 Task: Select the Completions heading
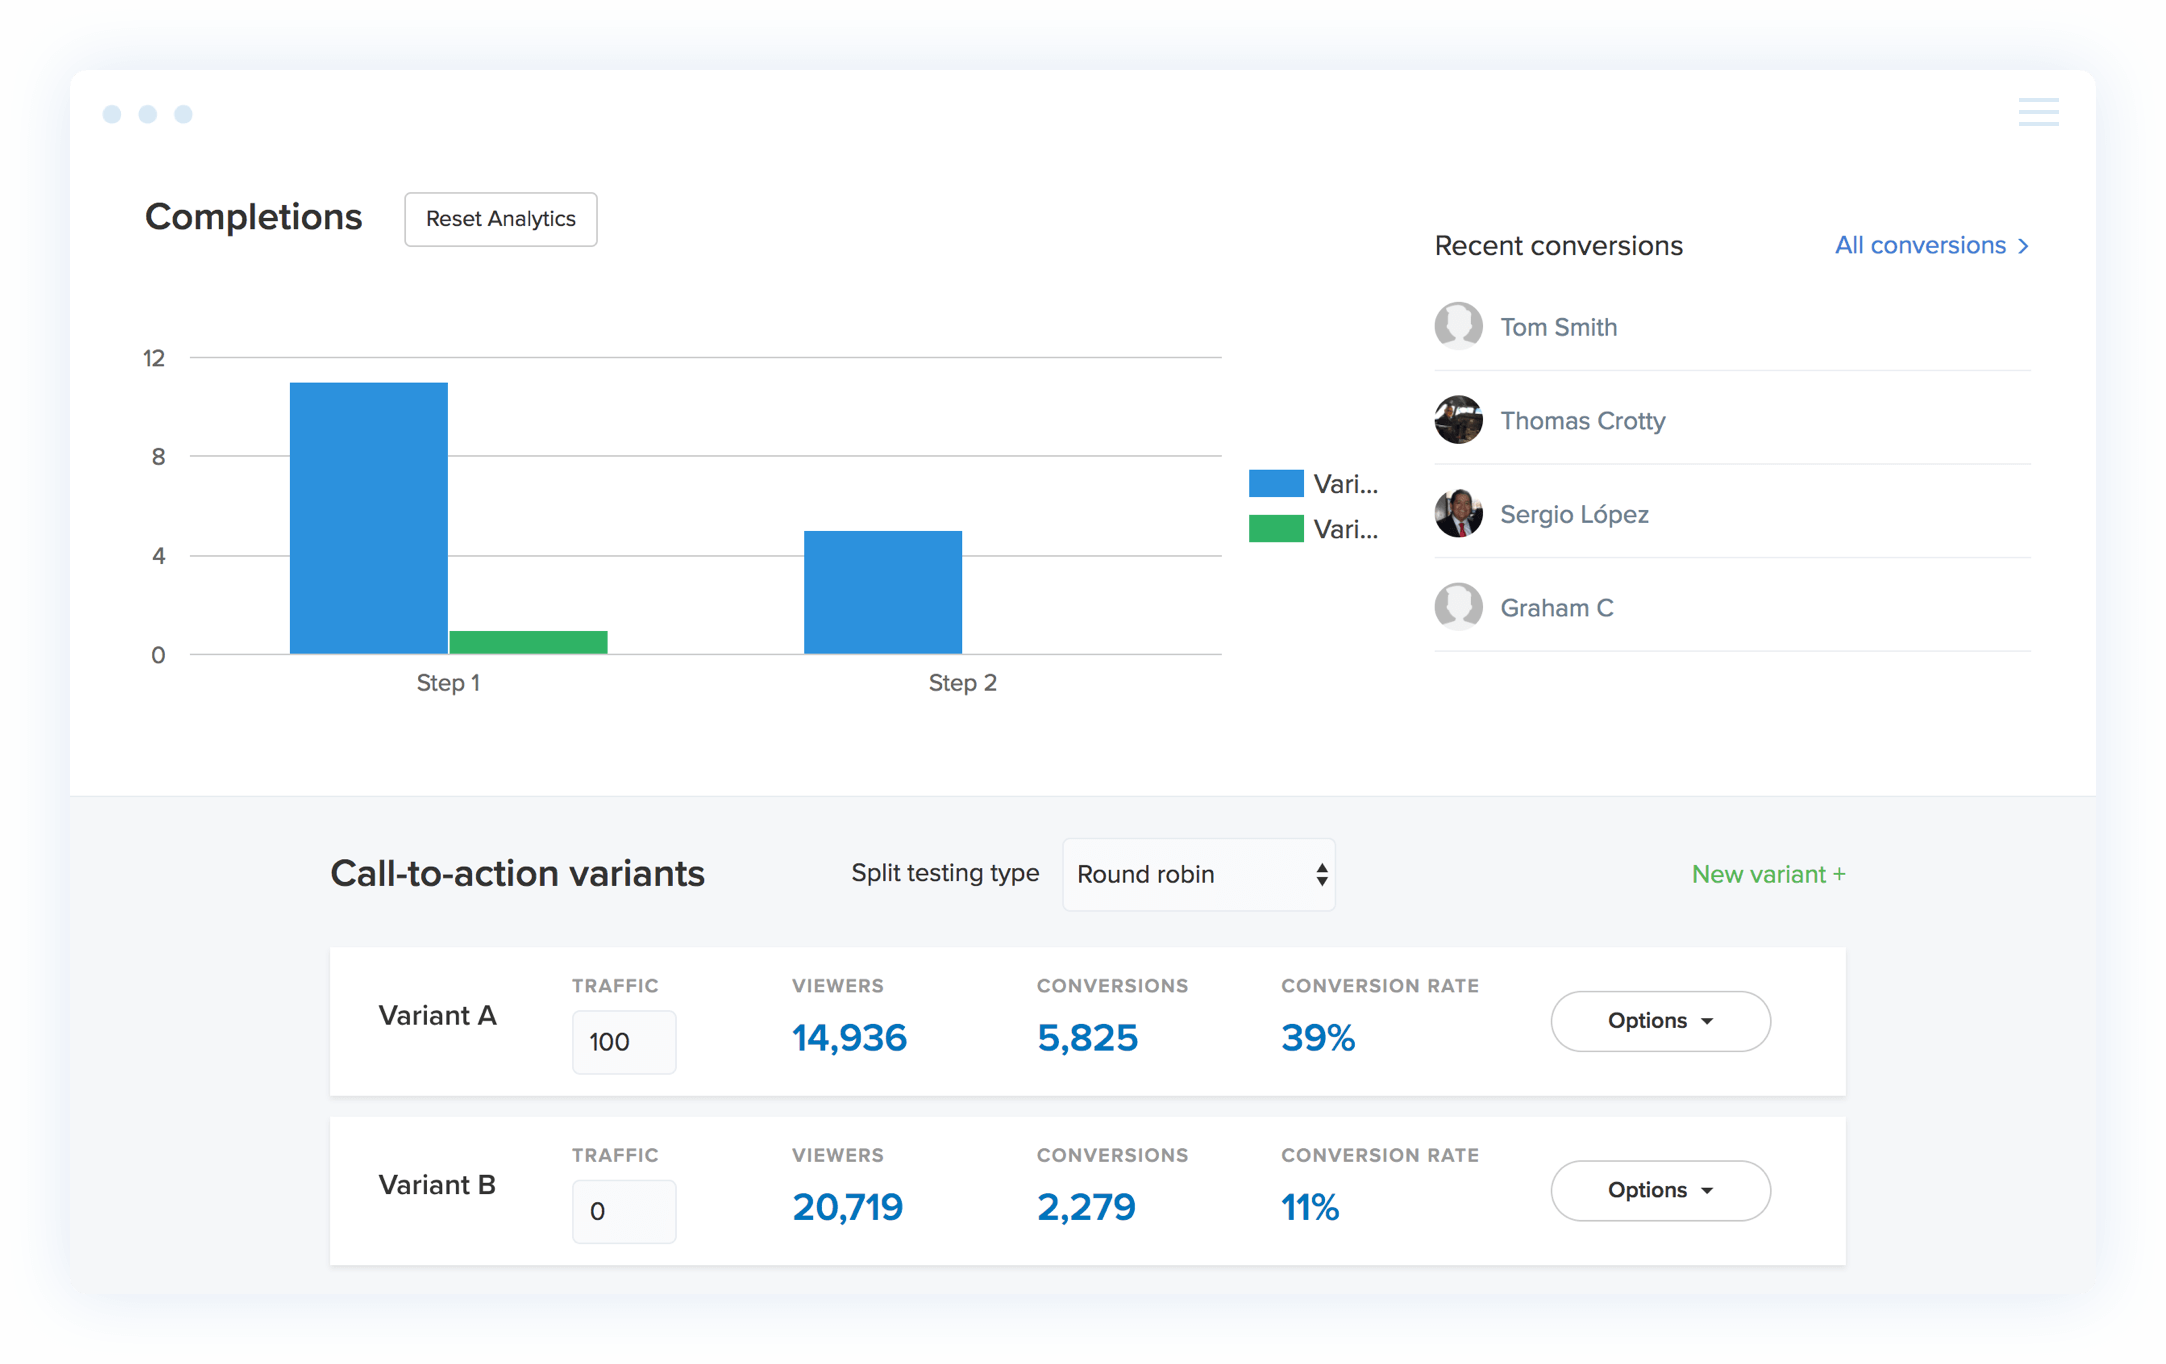[x=254, y=217]
